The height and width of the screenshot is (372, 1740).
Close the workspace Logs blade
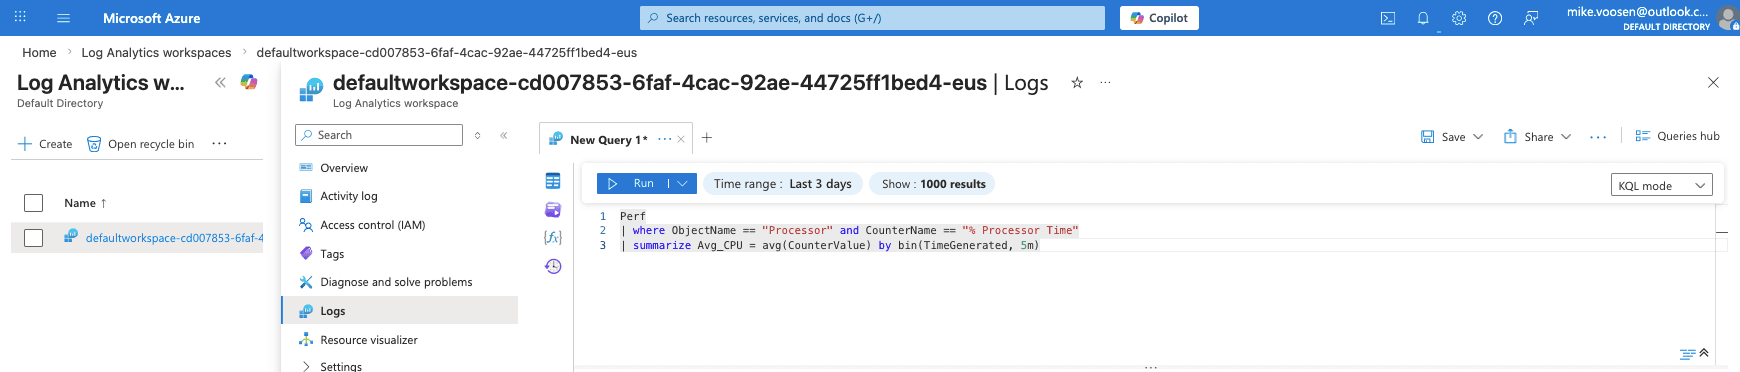[1713, 83]
